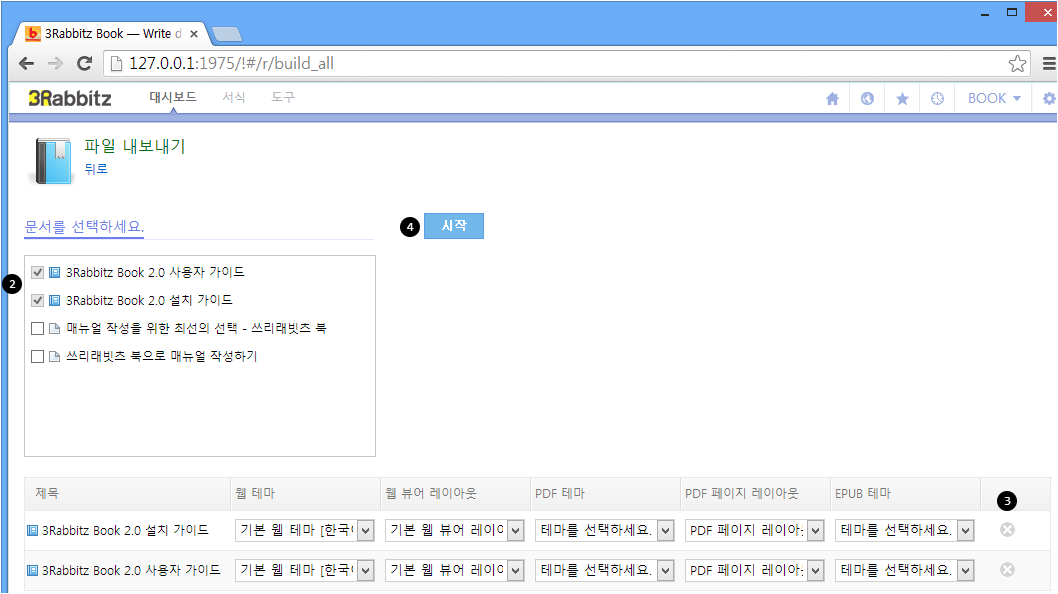Viewport: 1058px width, 594px height.
Task: Click 쓰리래빗츠 북으로 매뉴얼 작성하기 list entry text
Action: pyautogui.click(x=162, y=356)
